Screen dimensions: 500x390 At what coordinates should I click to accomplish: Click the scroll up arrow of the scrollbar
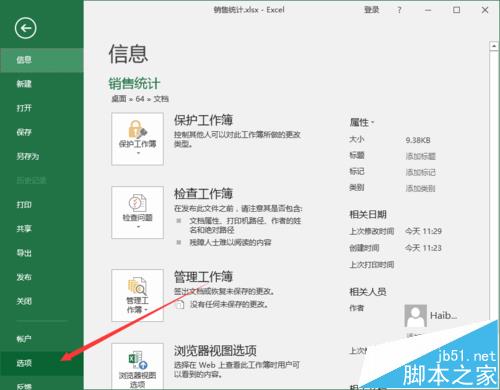click(494, 46)
